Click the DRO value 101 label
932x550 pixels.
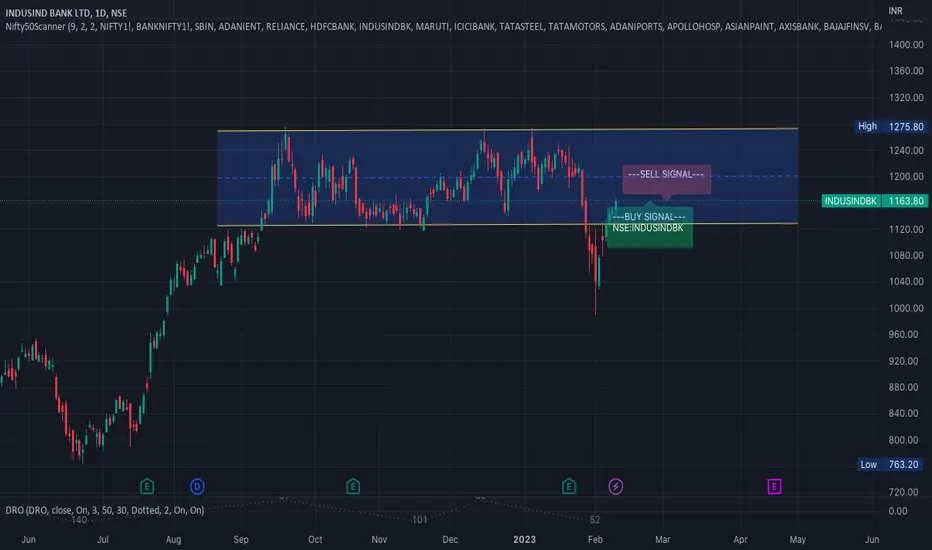420,520
